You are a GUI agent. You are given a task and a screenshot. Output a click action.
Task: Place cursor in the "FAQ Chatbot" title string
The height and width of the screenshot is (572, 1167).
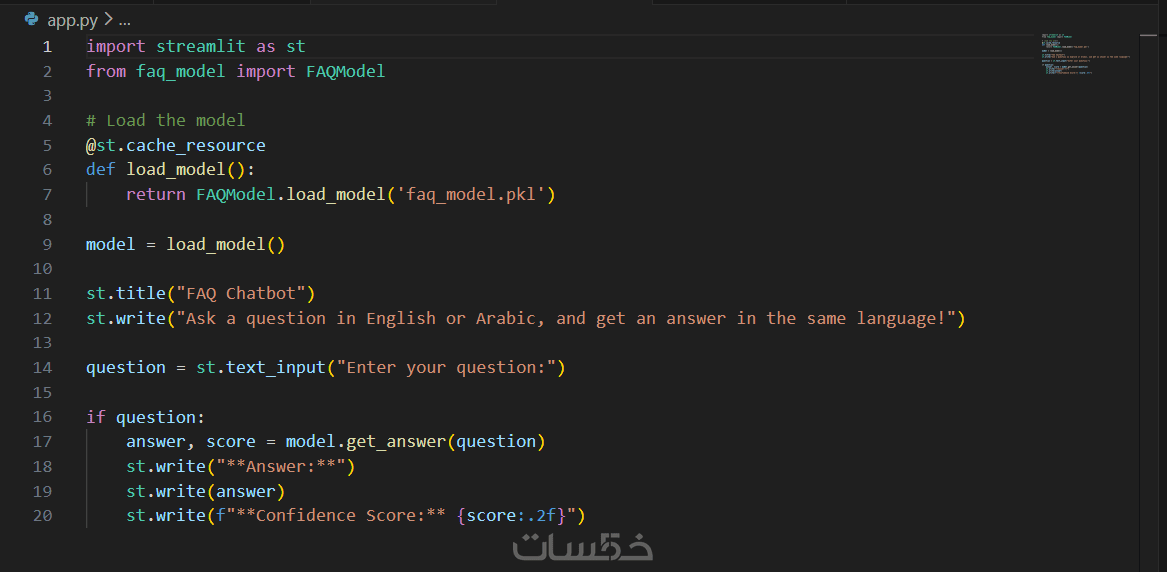pyautogui.click(x=245, y=293)
